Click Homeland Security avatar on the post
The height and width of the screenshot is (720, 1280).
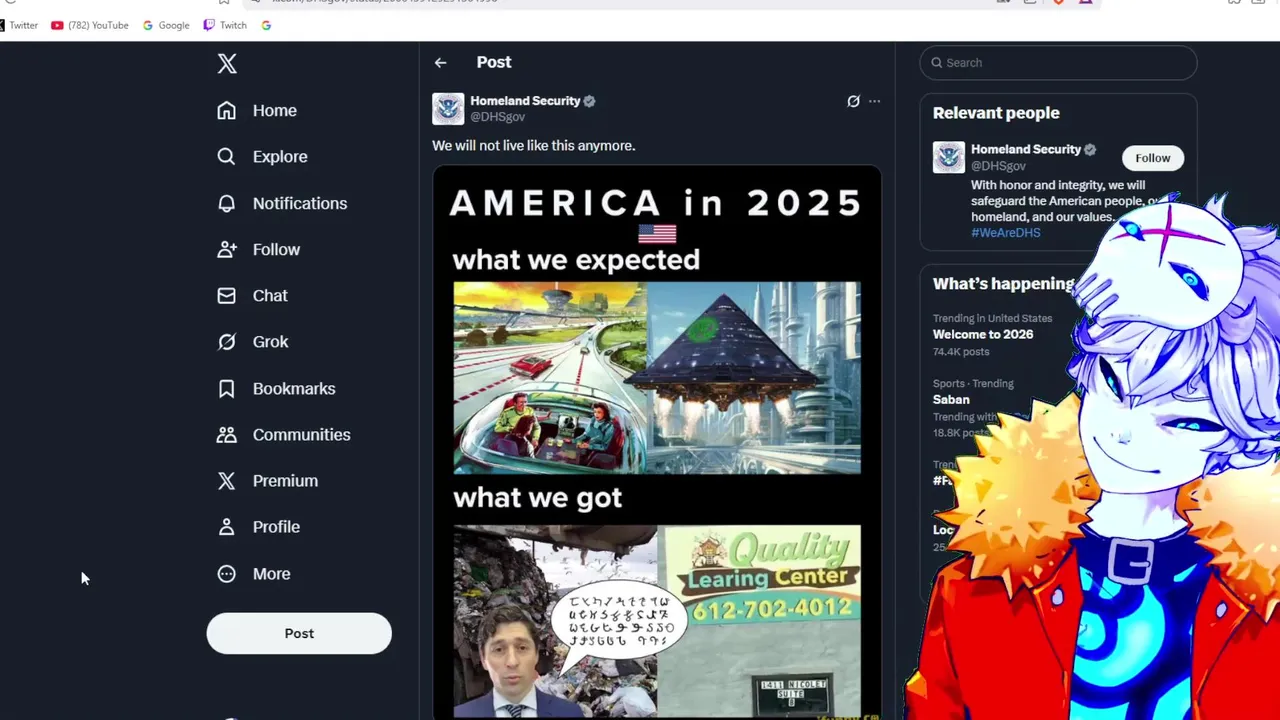coord(448,109)
